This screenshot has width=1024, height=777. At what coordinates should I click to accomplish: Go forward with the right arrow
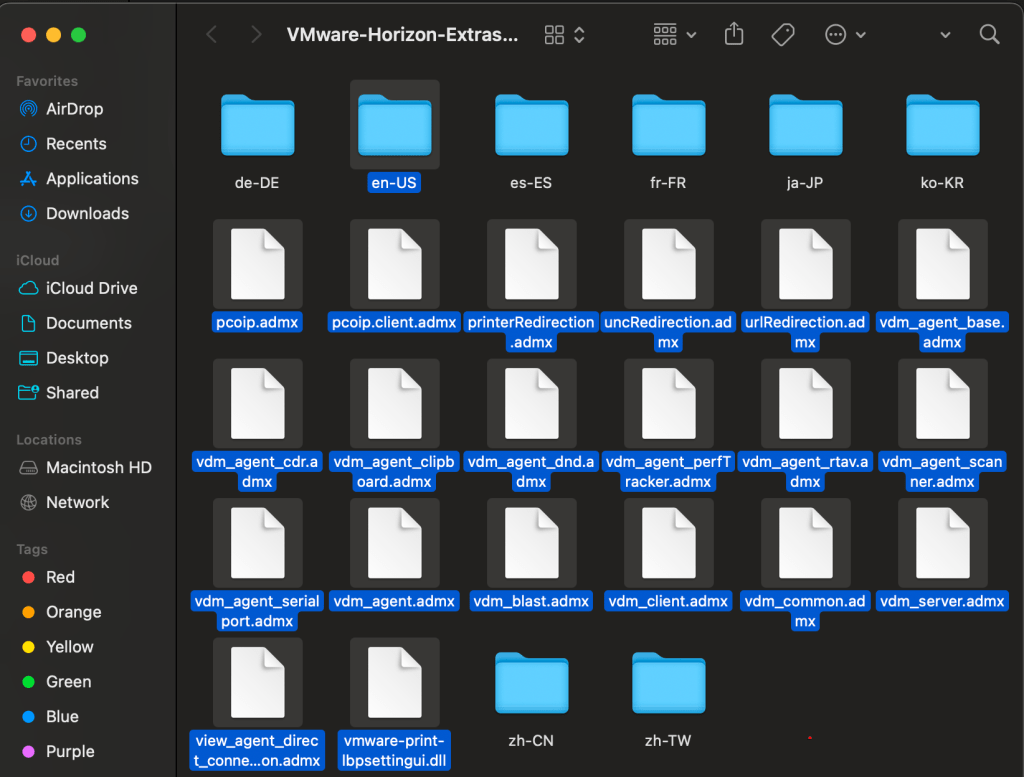tap(256, 35)
